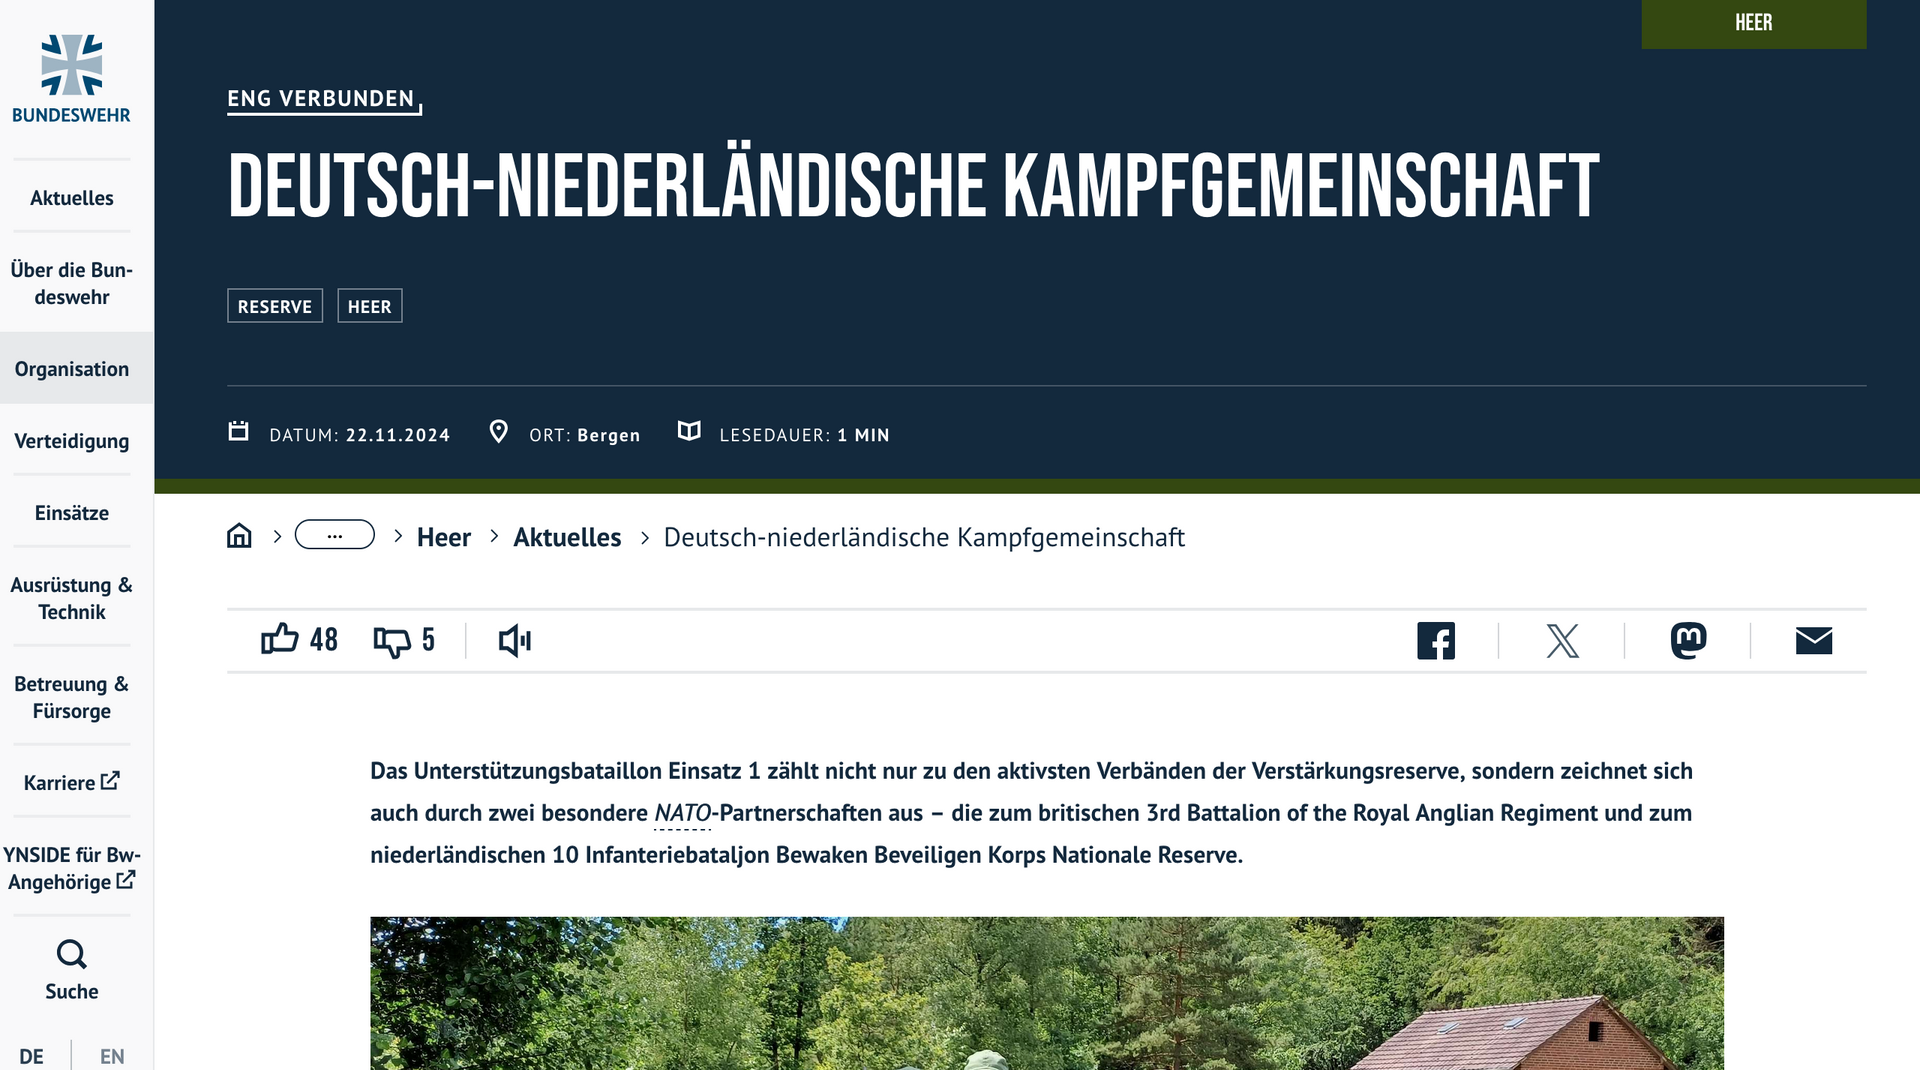Click the location text Bergen
Image resolution: width=1920 pixels, height=1070 pixels.
point(609,435)
